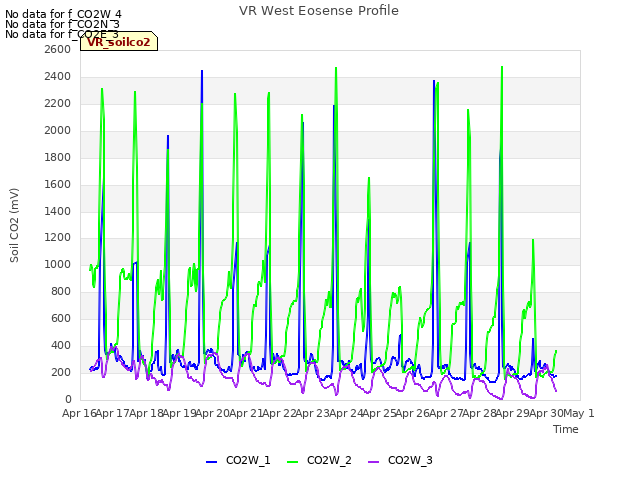Click the May 1 x-axis tick label

[579, 413]
